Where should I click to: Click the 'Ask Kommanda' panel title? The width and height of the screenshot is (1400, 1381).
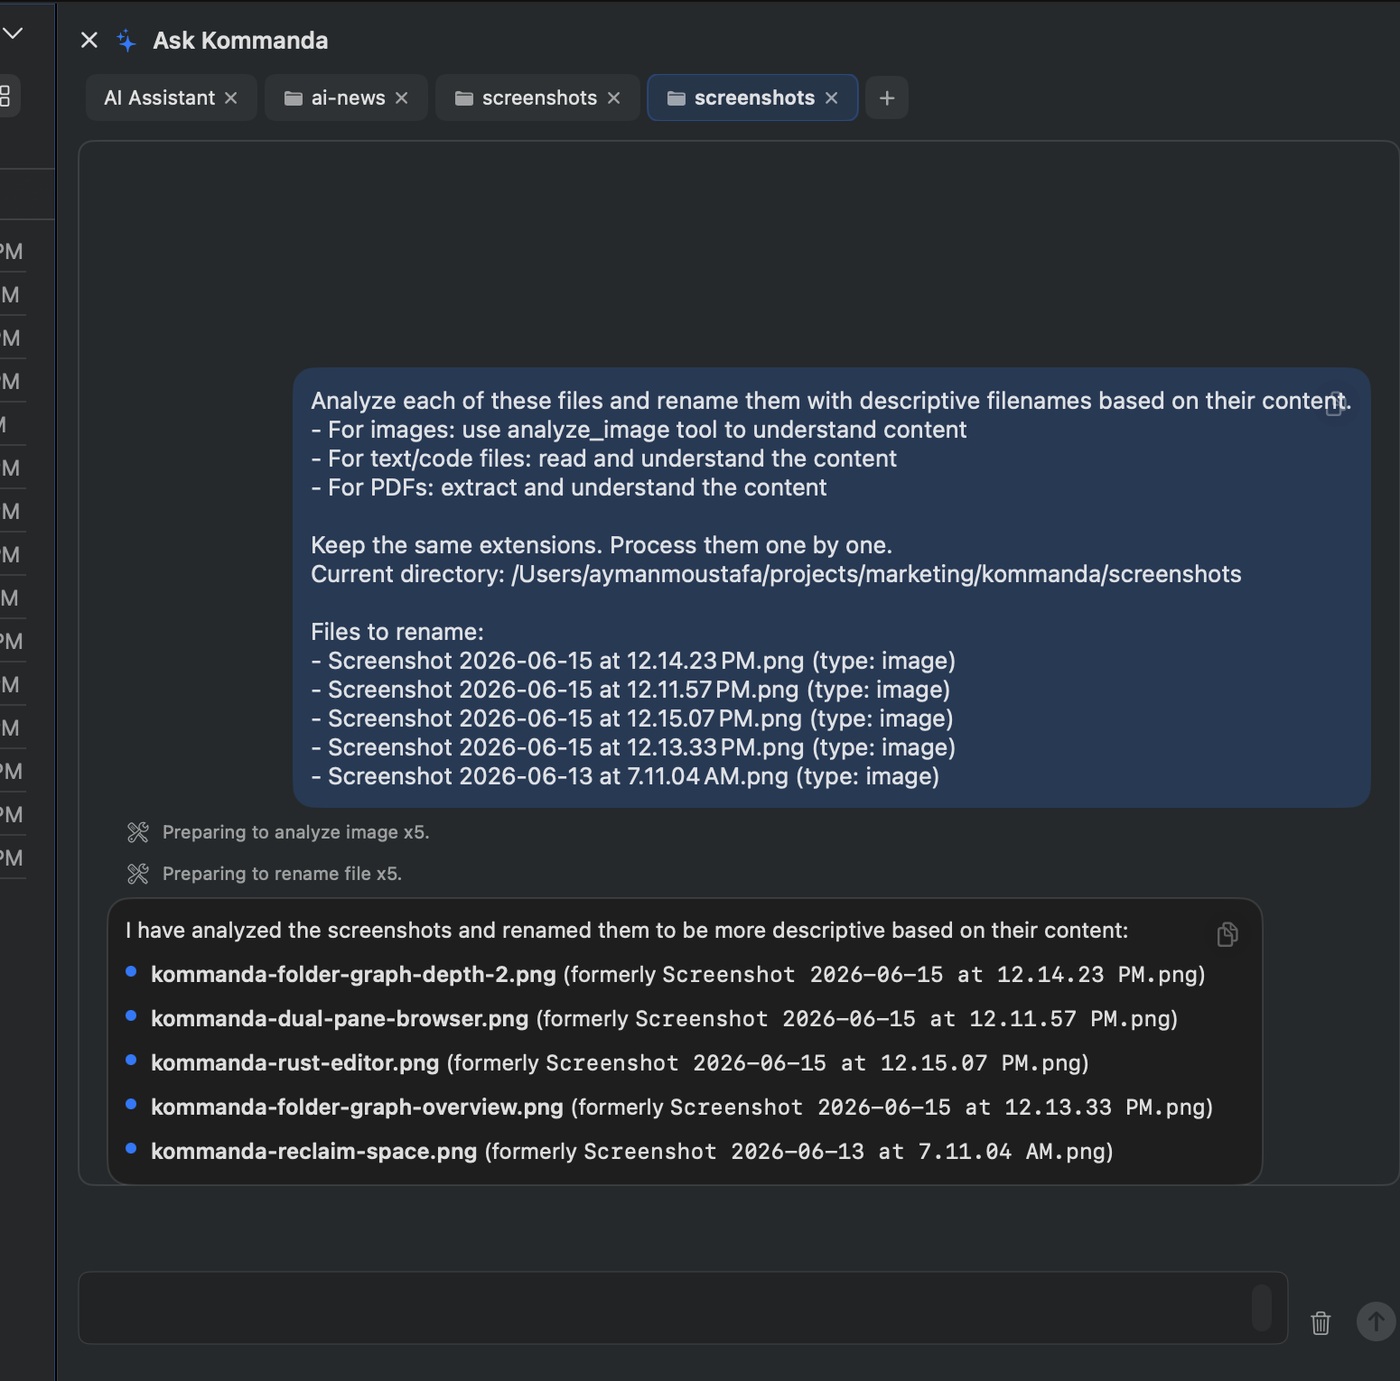click(x=240, y=40)
